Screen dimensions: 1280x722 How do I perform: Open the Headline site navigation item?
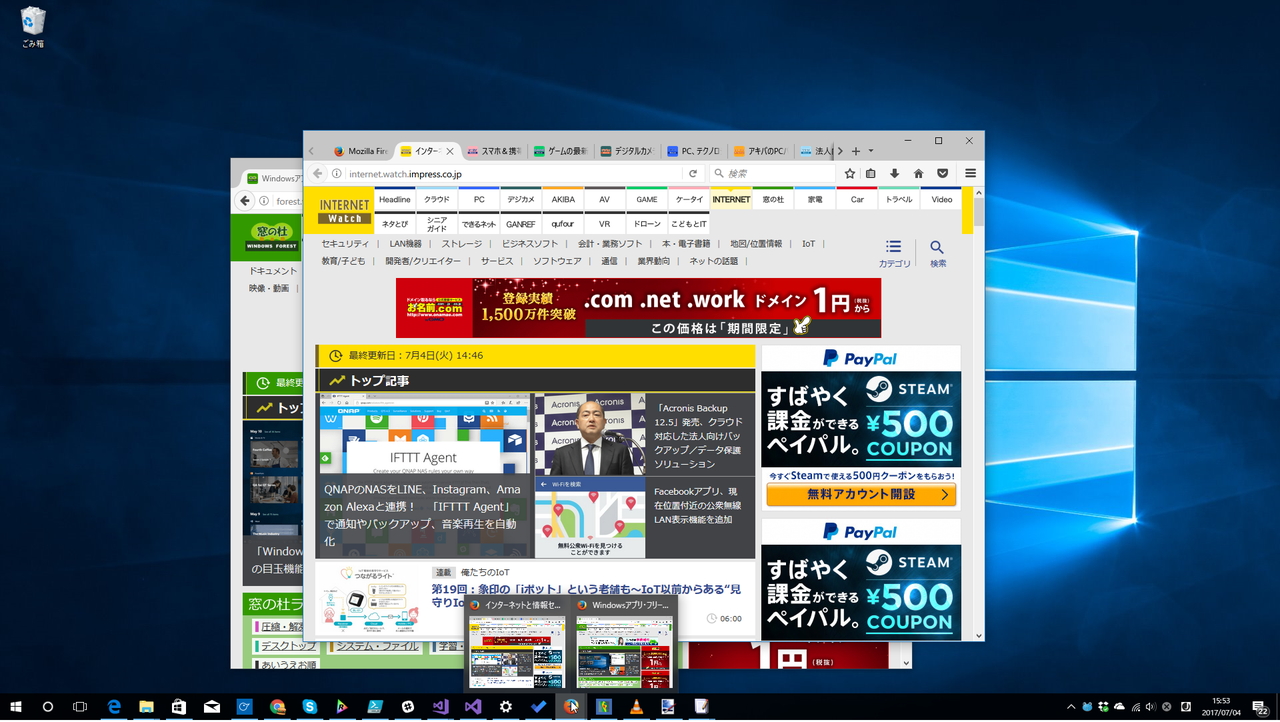pos(395,199)
